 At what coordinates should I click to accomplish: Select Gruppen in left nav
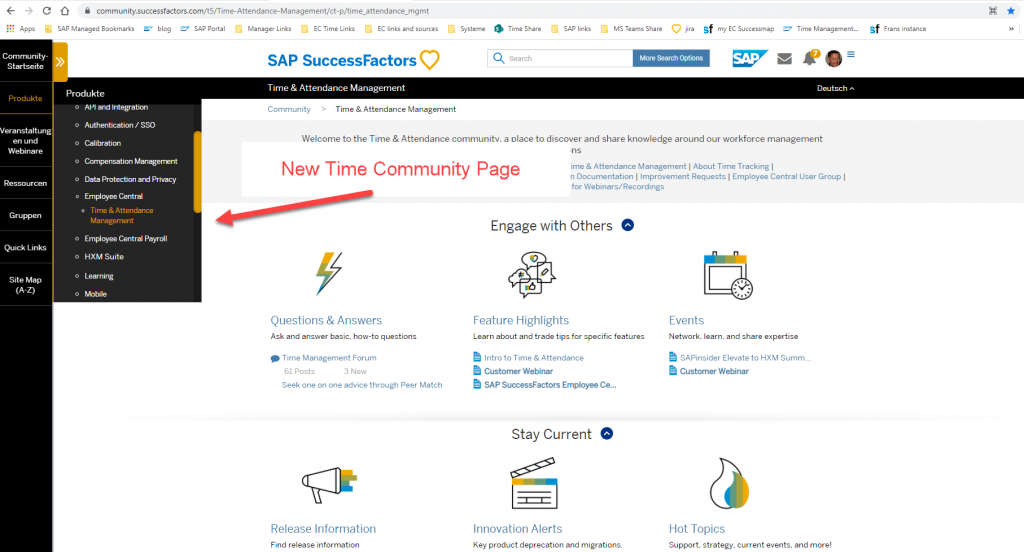pos(25,215)
